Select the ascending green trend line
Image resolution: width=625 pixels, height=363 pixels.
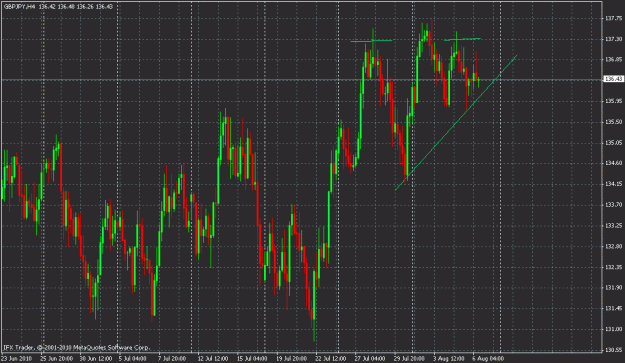456,123
